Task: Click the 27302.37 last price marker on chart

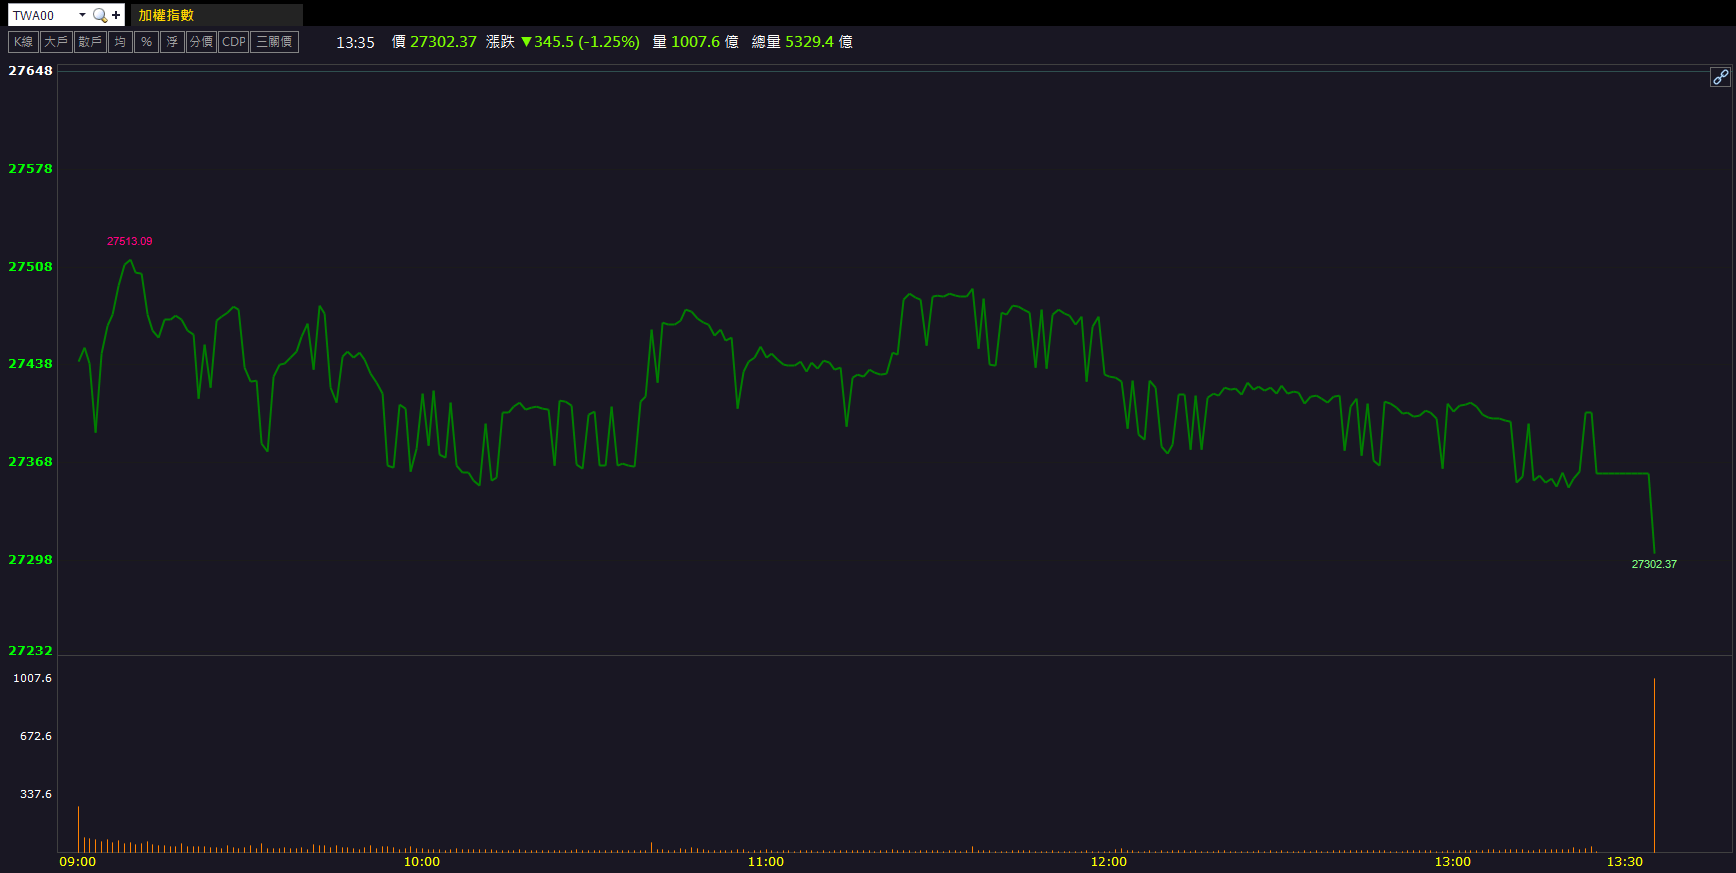Action: click(1654, 564)
